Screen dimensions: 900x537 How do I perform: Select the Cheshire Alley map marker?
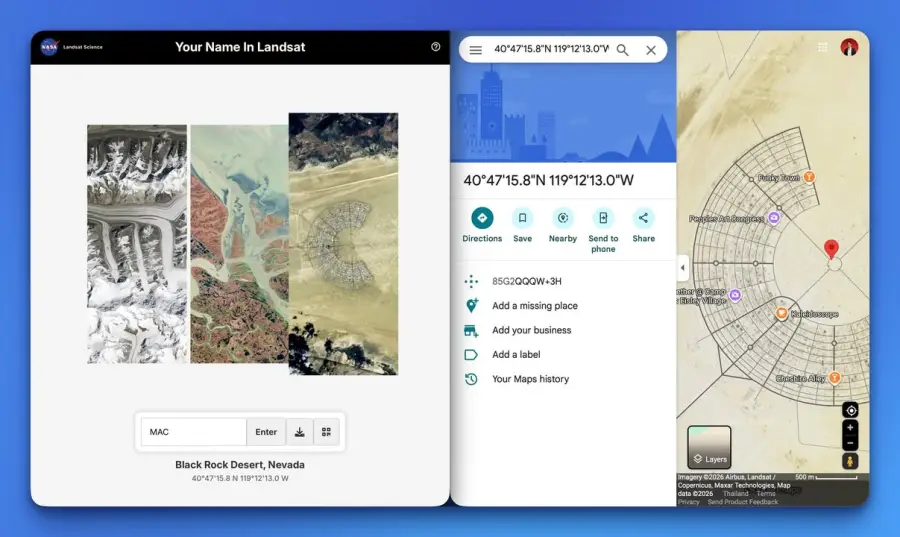[x=835, y=378]
